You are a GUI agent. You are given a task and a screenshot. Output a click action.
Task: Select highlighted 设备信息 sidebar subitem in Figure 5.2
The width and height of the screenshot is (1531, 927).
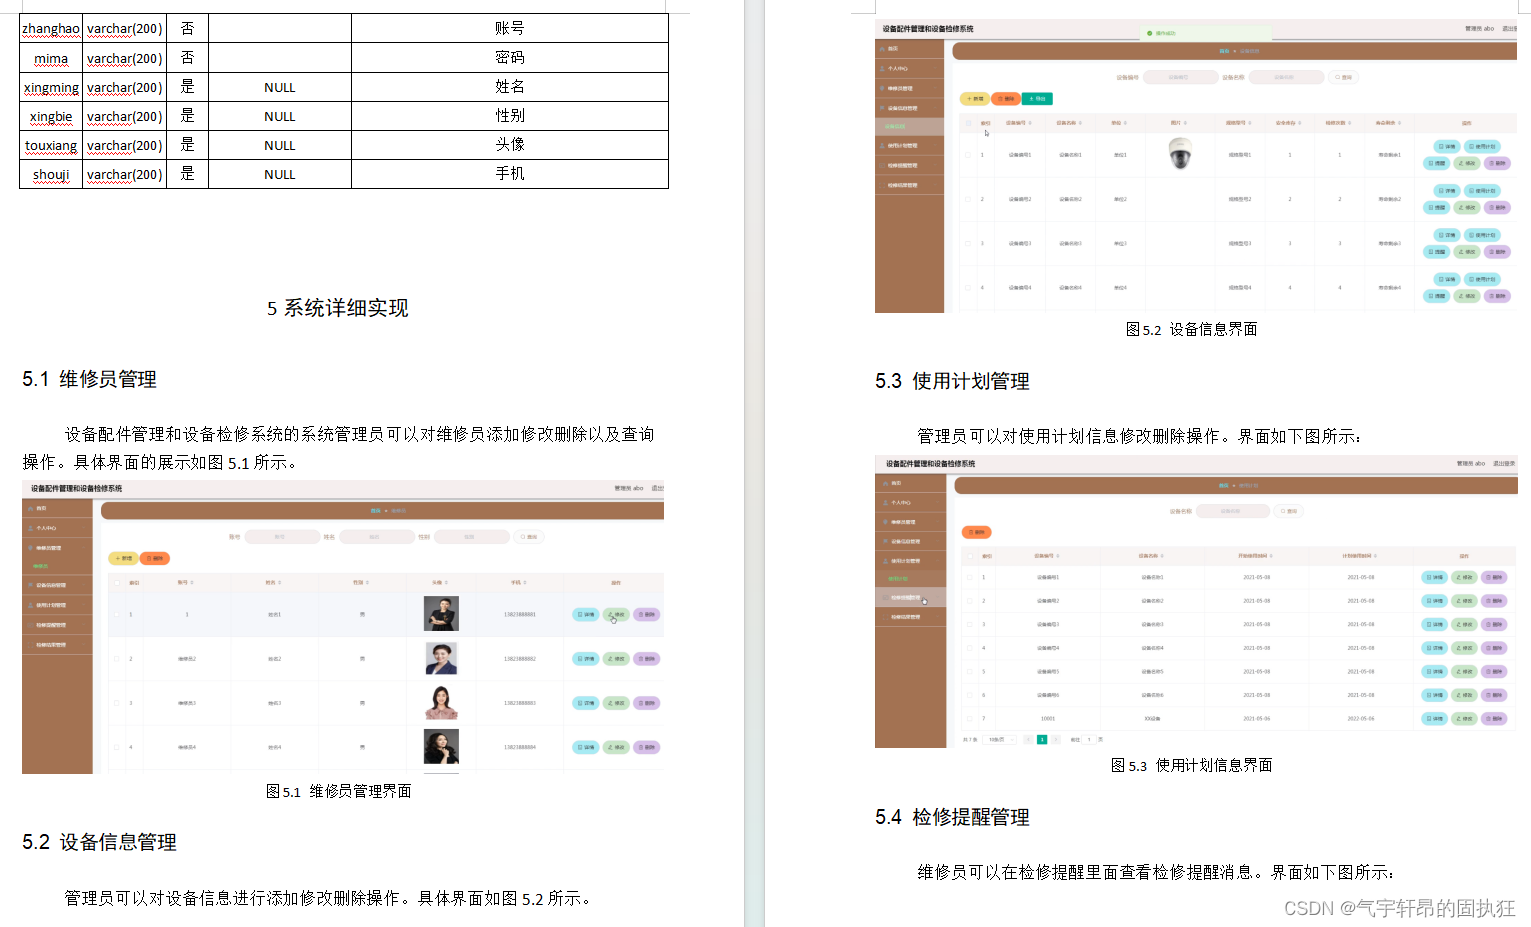909,127
